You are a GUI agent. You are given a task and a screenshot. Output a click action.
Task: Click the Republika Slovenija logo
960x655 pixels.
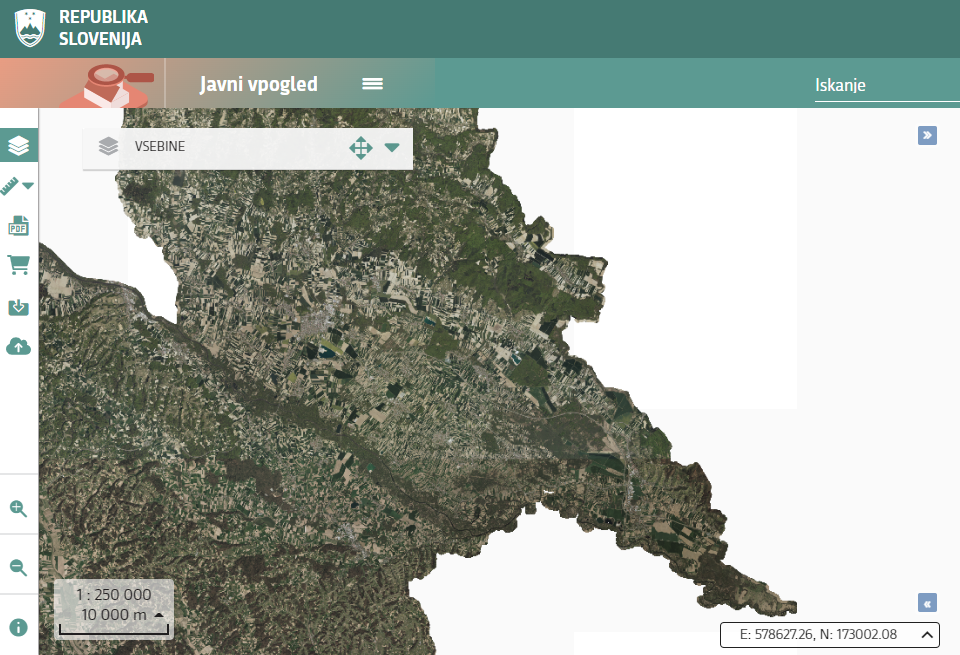click(x=30, y=28)
